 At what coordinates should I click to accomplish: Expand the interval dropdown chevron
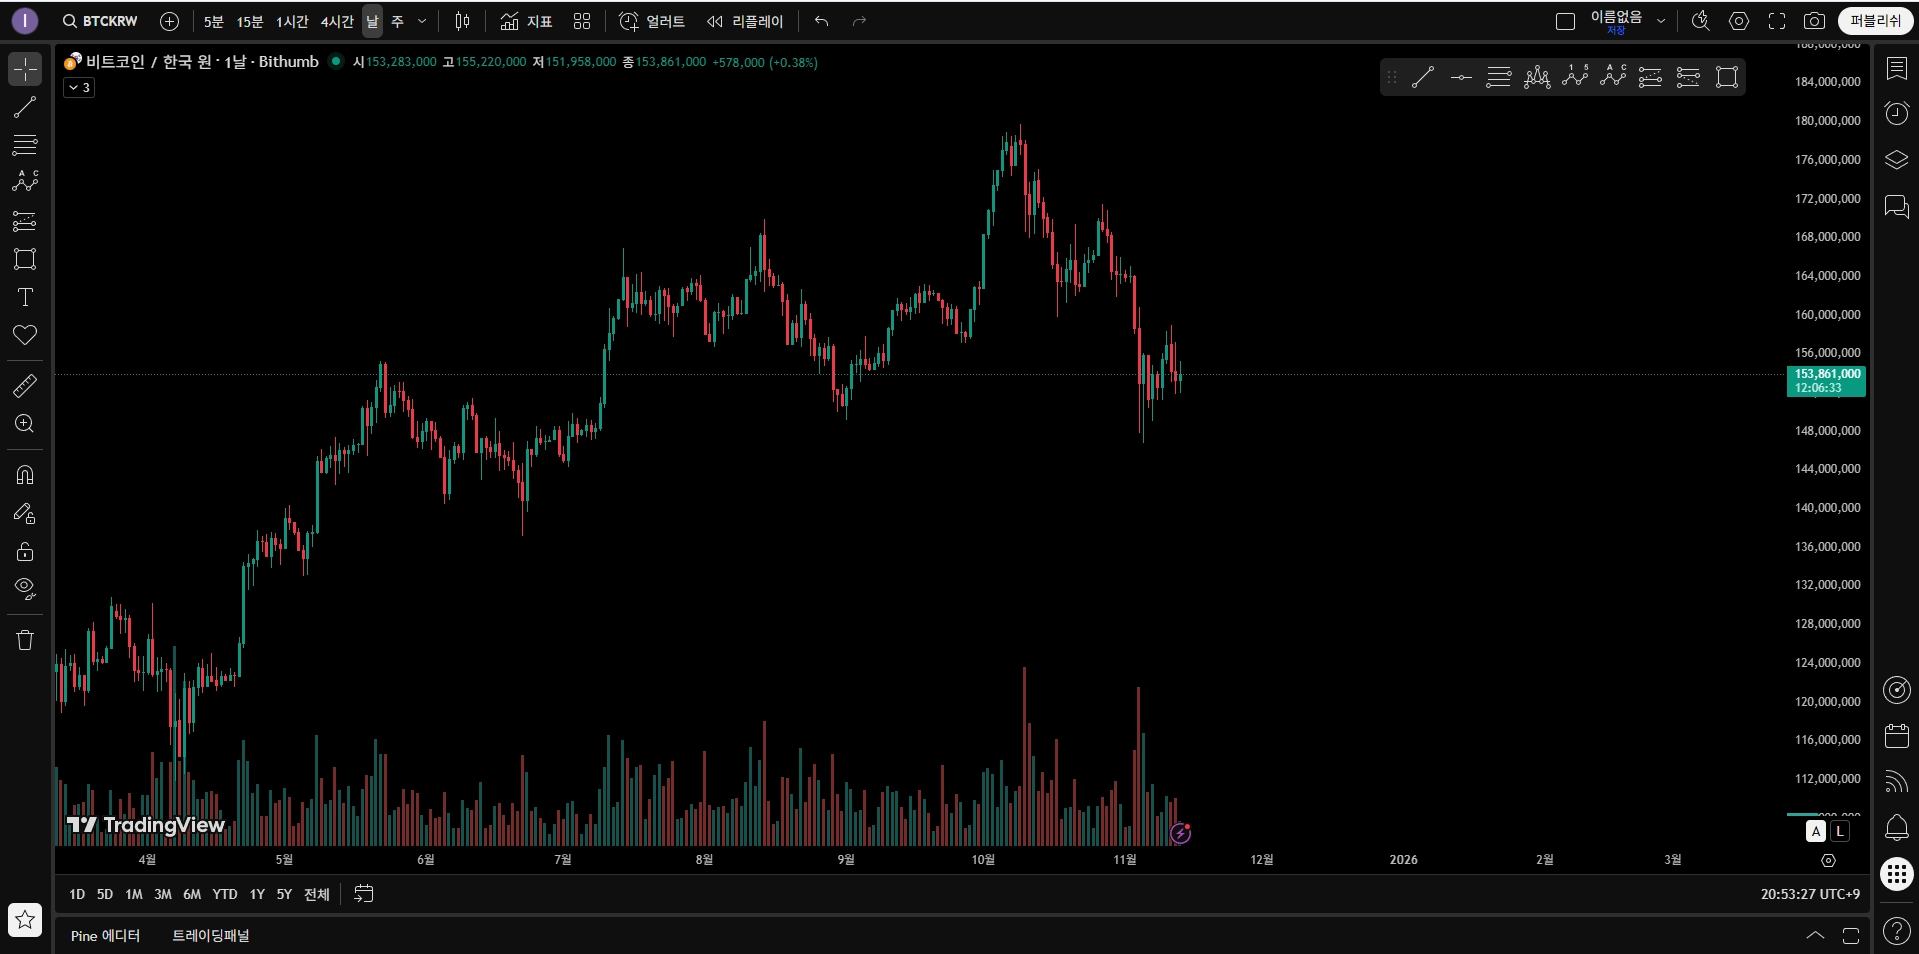(422, 21)
